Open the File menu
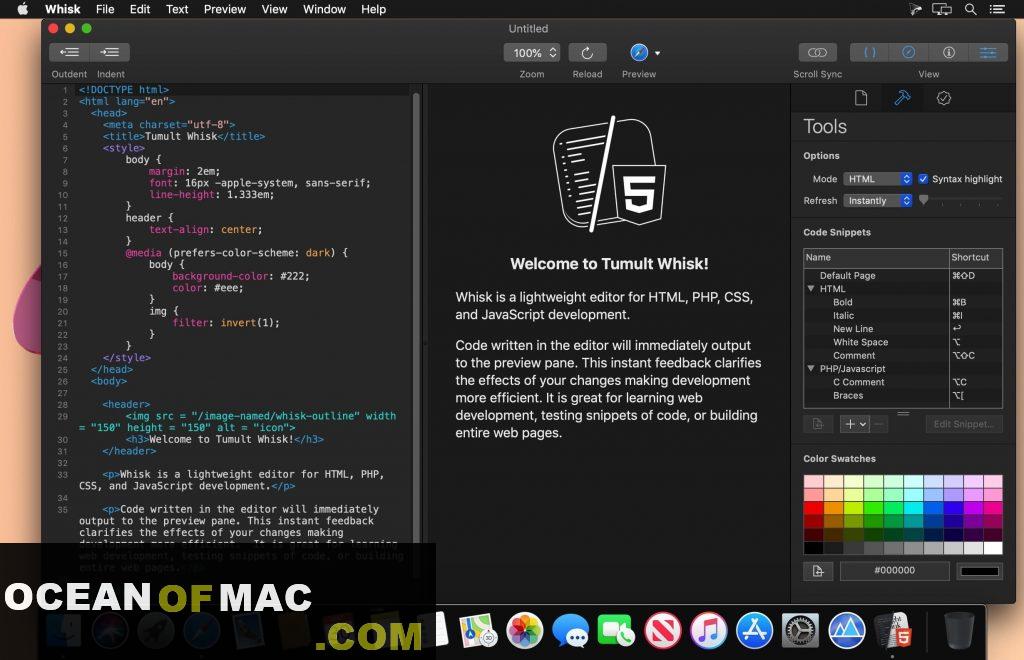This screenshot has height=660, width=1024. pyautogui.click(x=105, y=9)
